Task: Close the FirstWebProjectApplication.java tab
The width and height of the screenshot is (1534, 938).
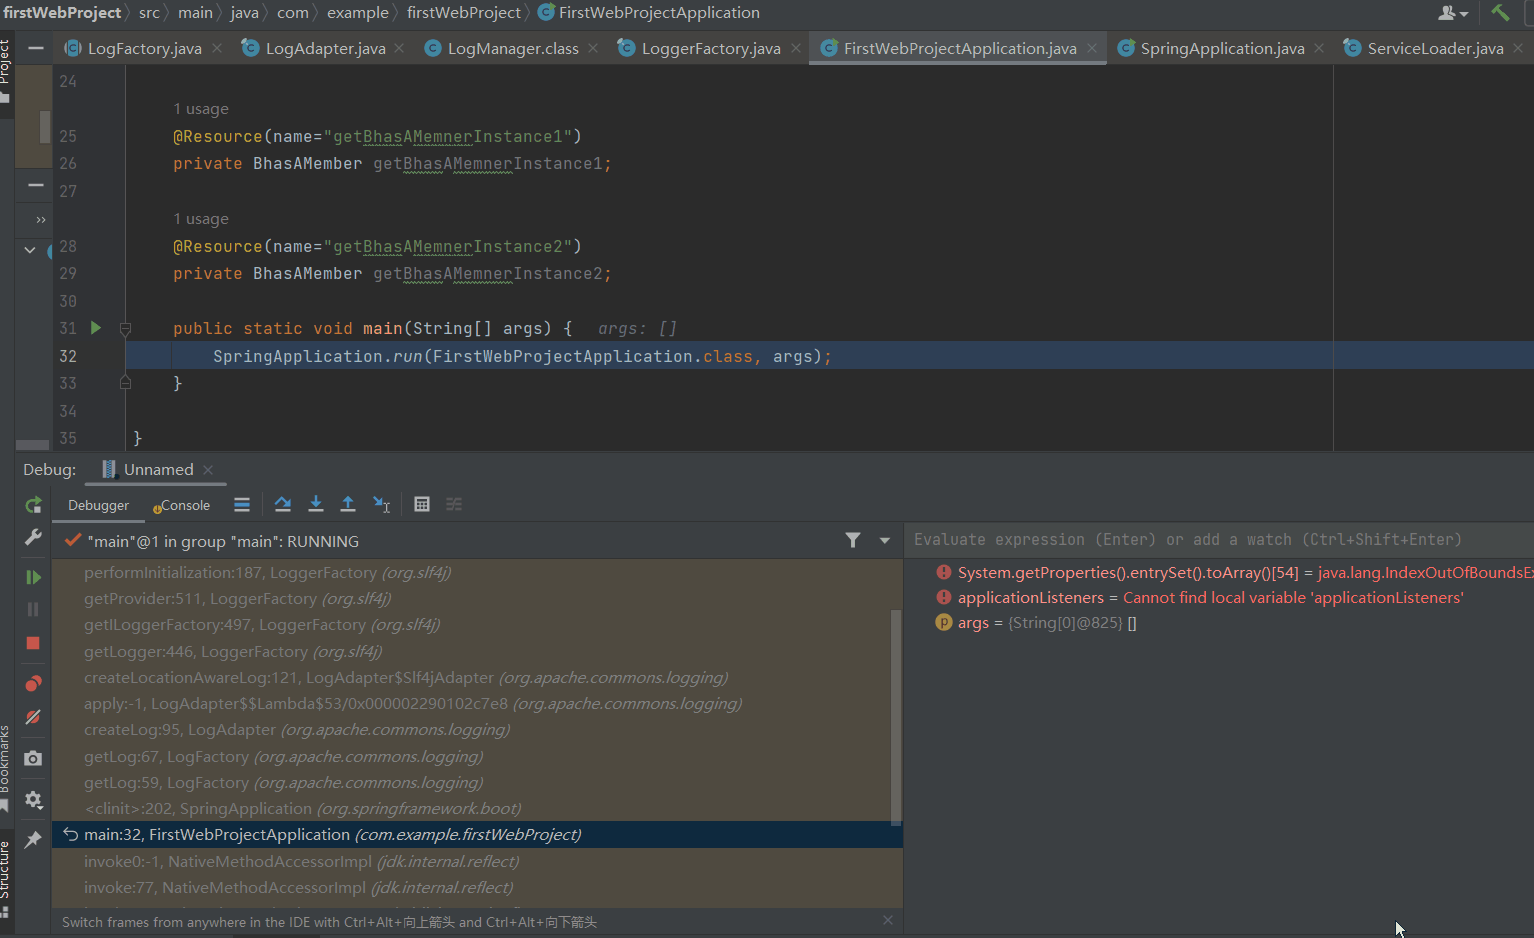Action: 1092,48
